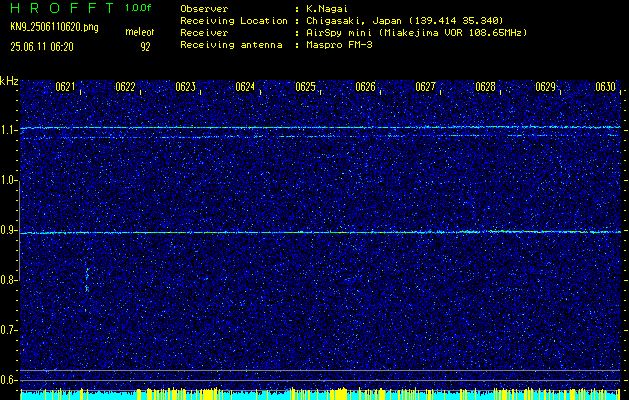The height and width of the screenshot is (400, 629).
Task: Click the HROFFT title text
Action: click(62, 8)
